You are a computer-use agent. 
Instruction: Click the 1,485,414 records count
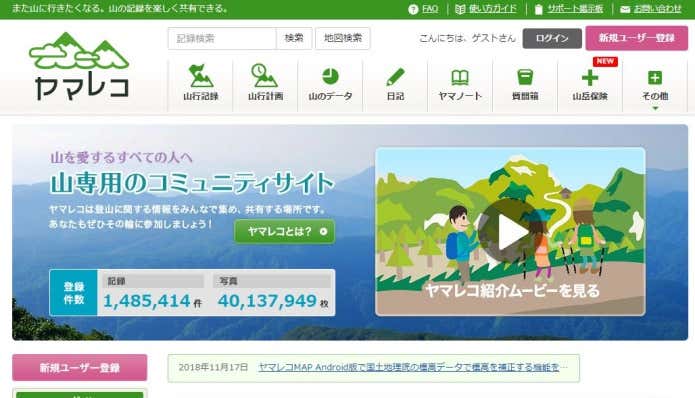pos(147,301)
